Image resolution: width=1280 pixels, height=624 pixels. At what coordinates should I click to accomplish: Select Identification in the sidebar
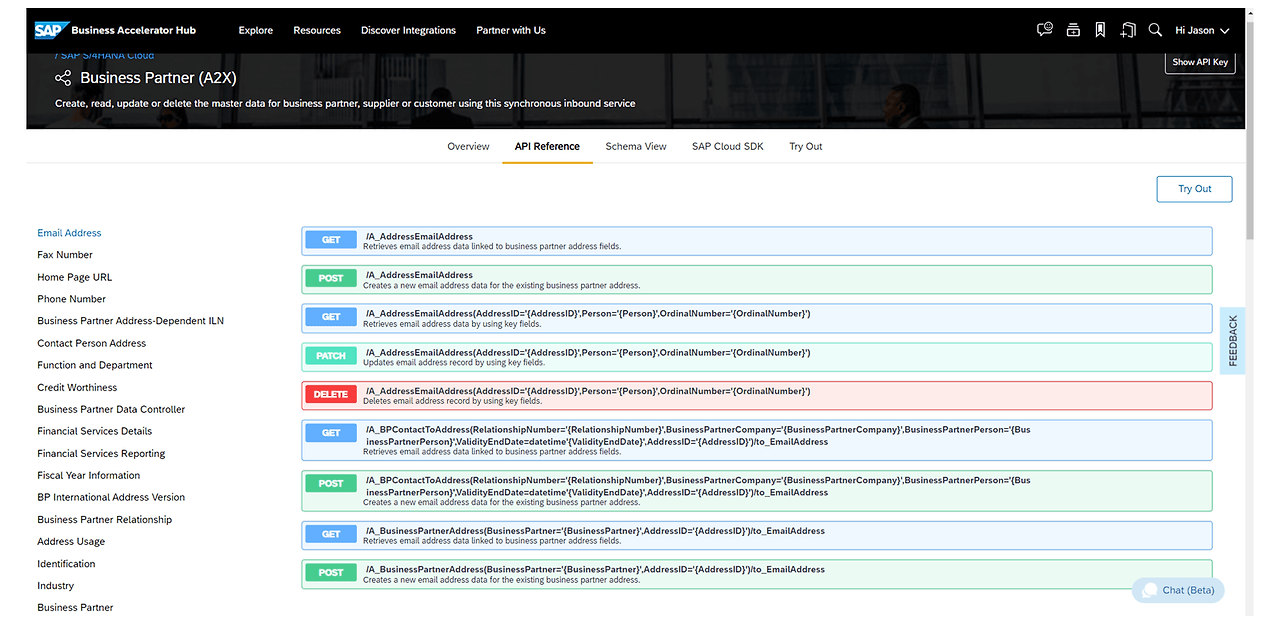(66, 563)
